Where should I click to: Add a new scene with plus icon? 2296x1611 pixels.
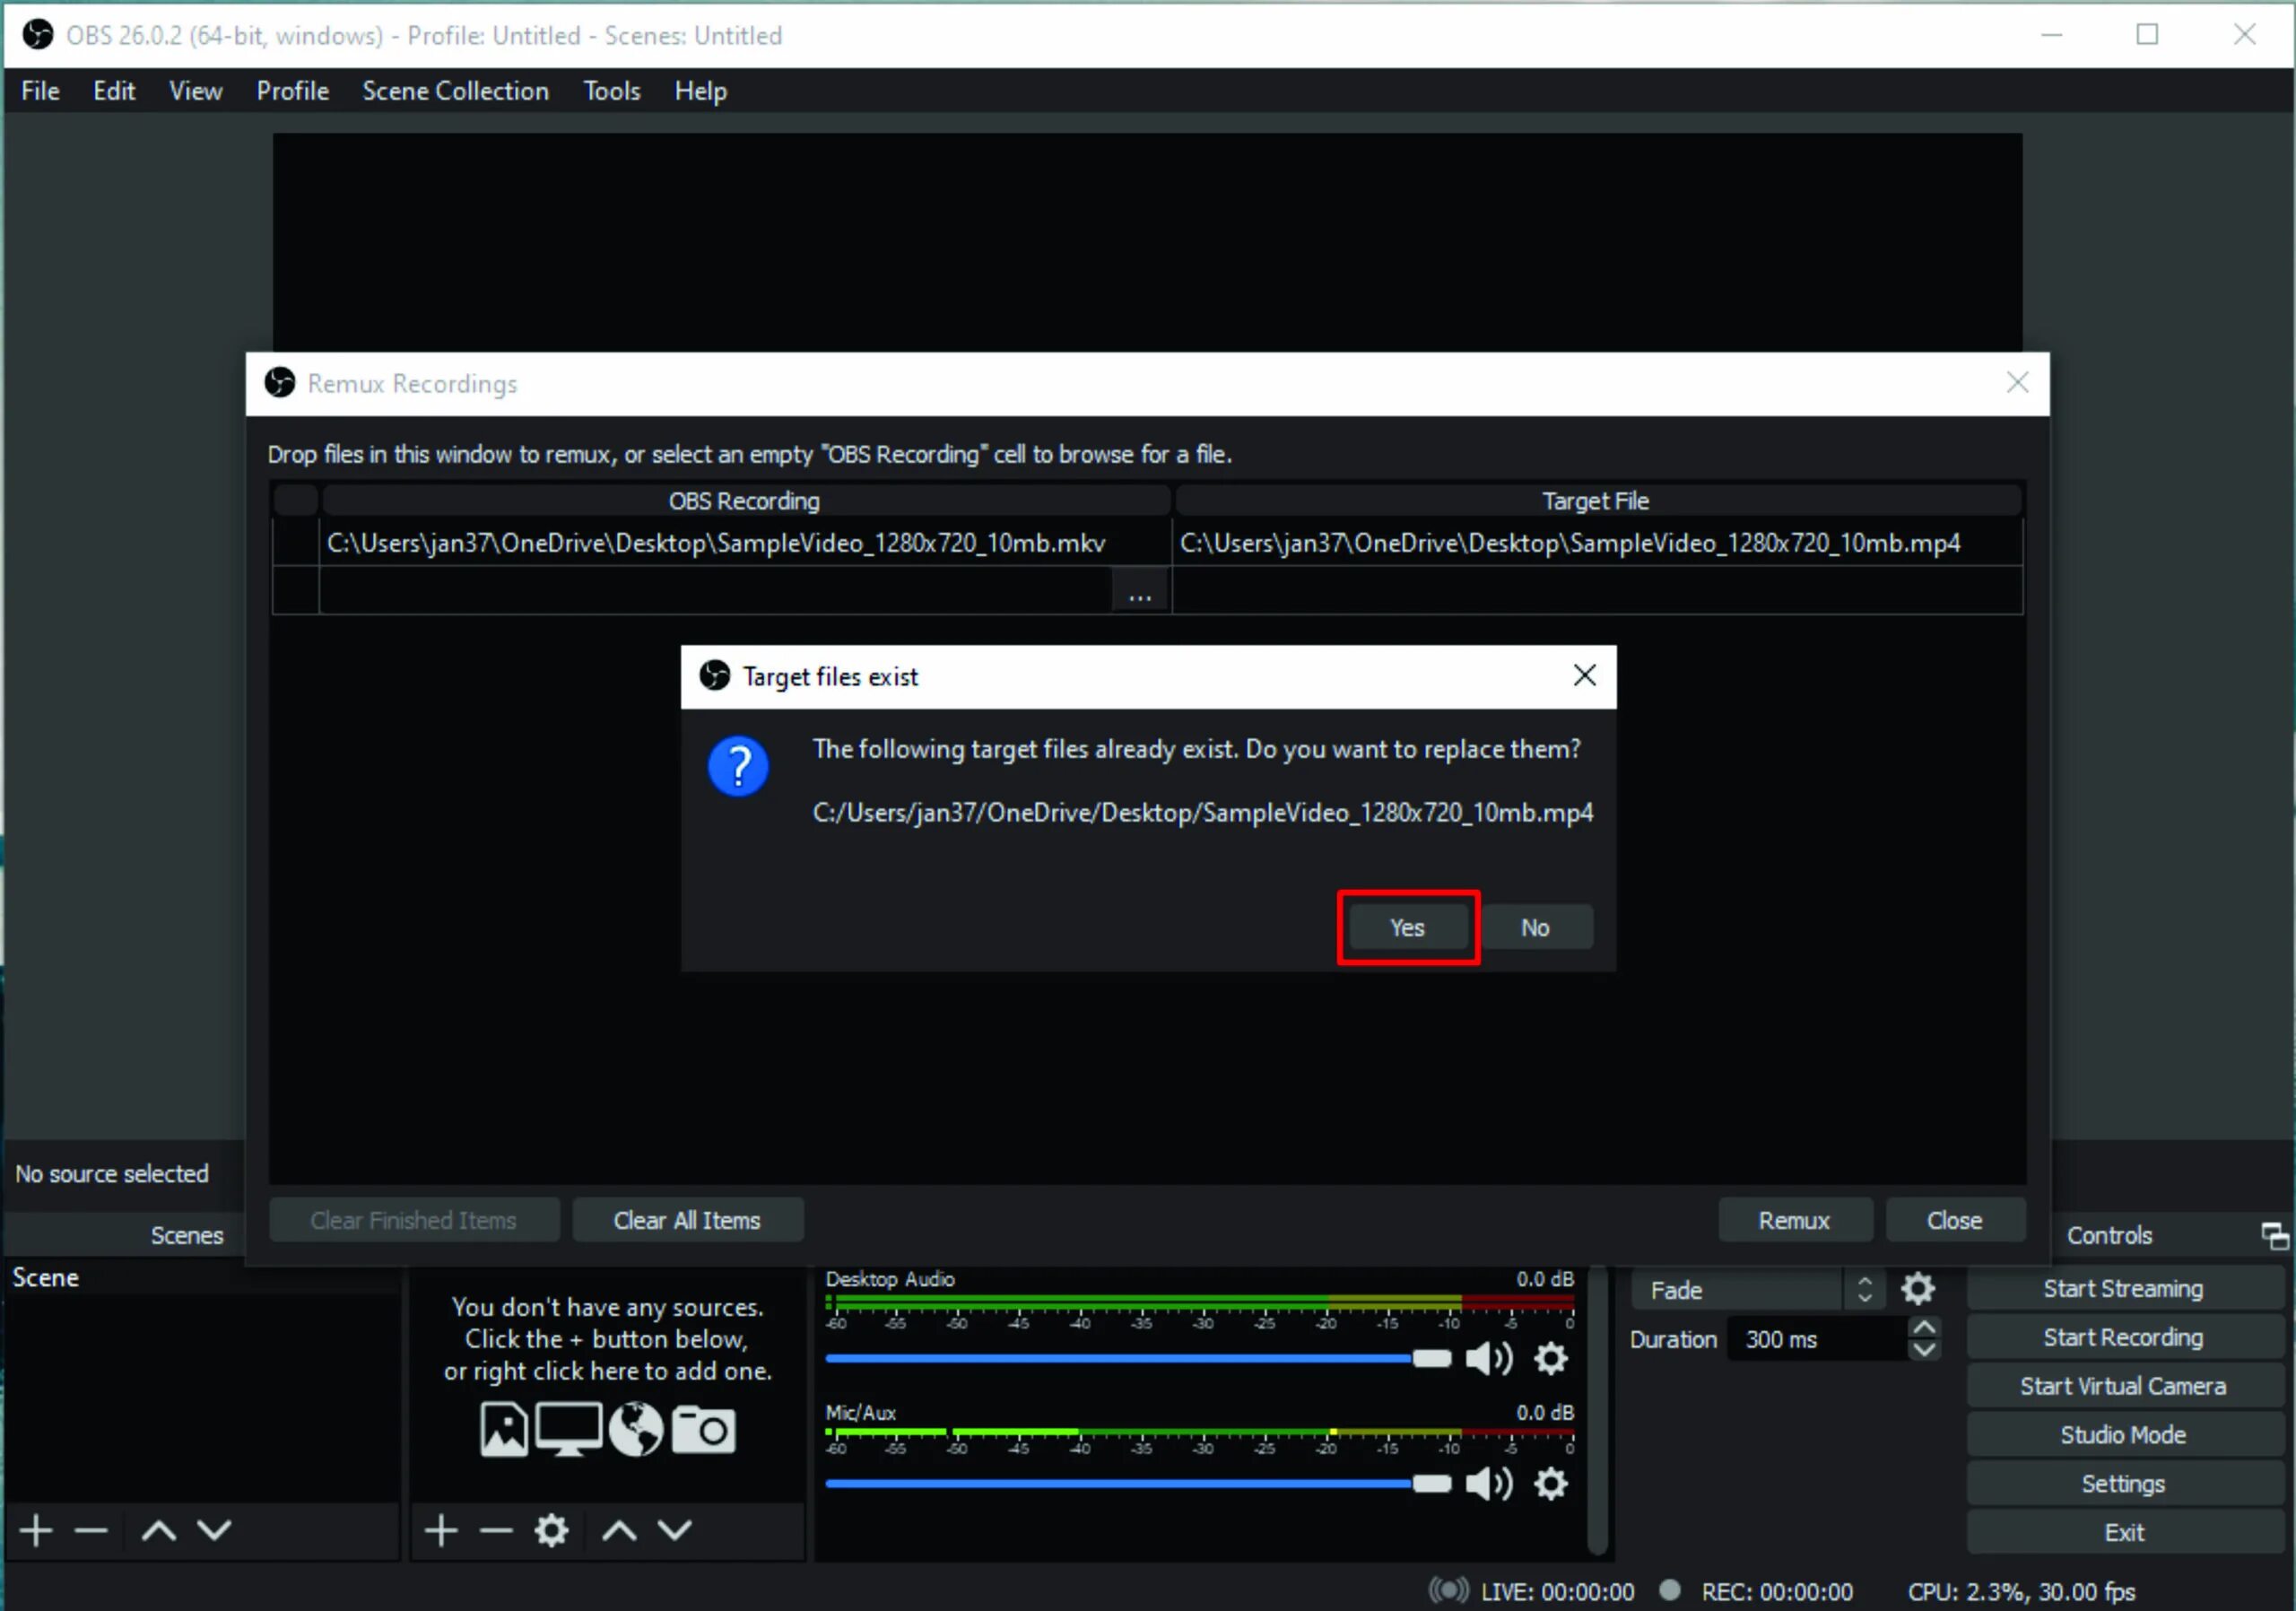pos(36,1530)
